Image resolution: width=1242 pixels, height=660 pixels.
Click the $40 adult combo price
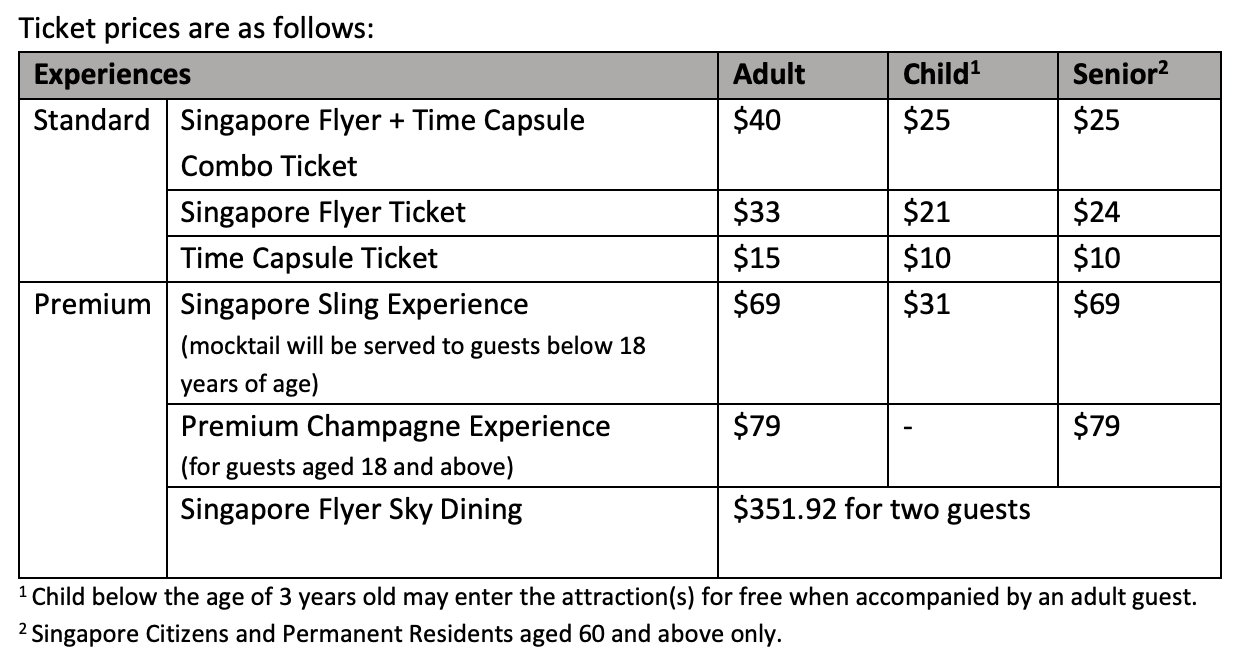[757, 122]
